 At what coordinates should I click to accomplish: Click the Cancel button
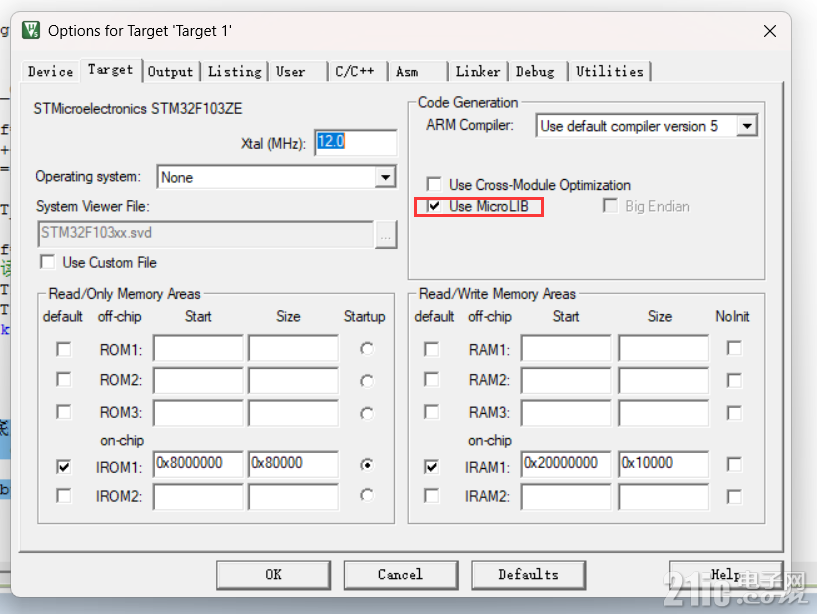point(401,575)
